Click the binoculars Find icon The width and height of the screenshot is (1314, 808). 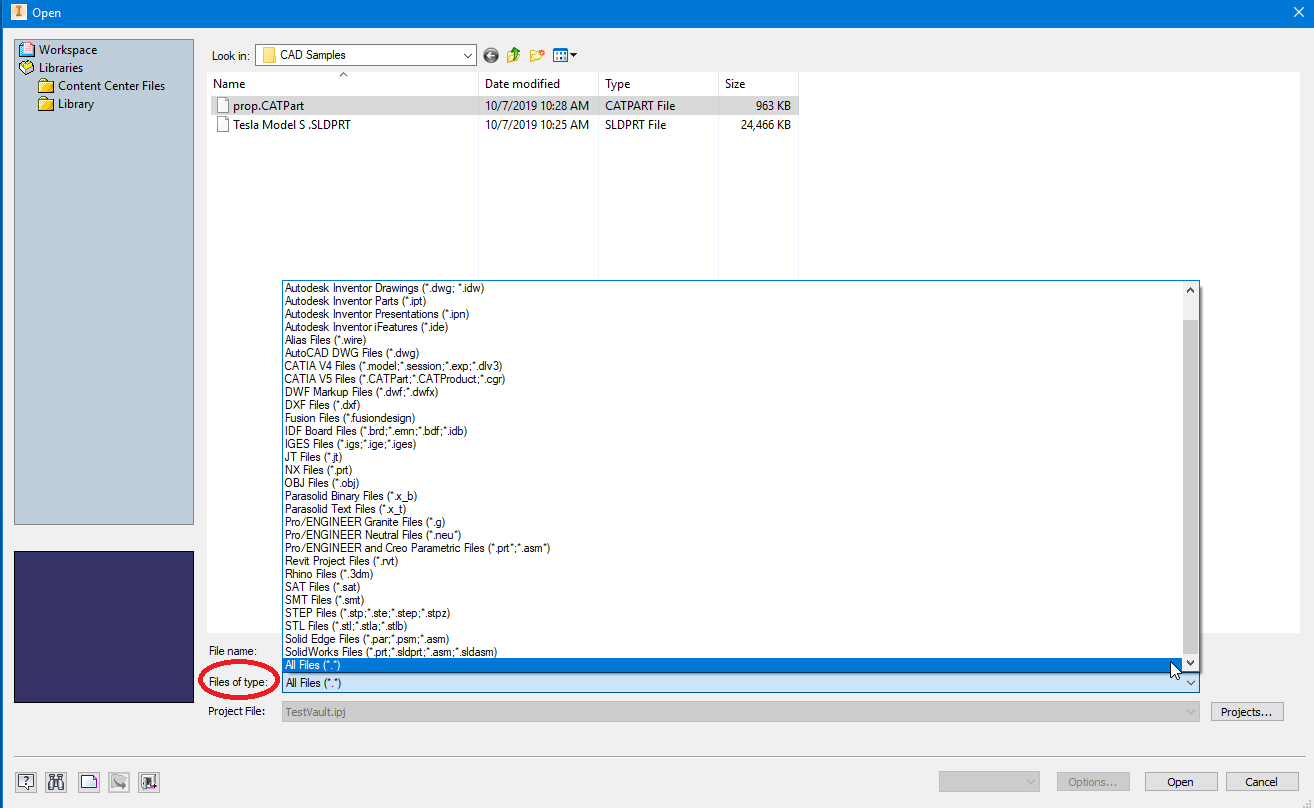(57, 782)
